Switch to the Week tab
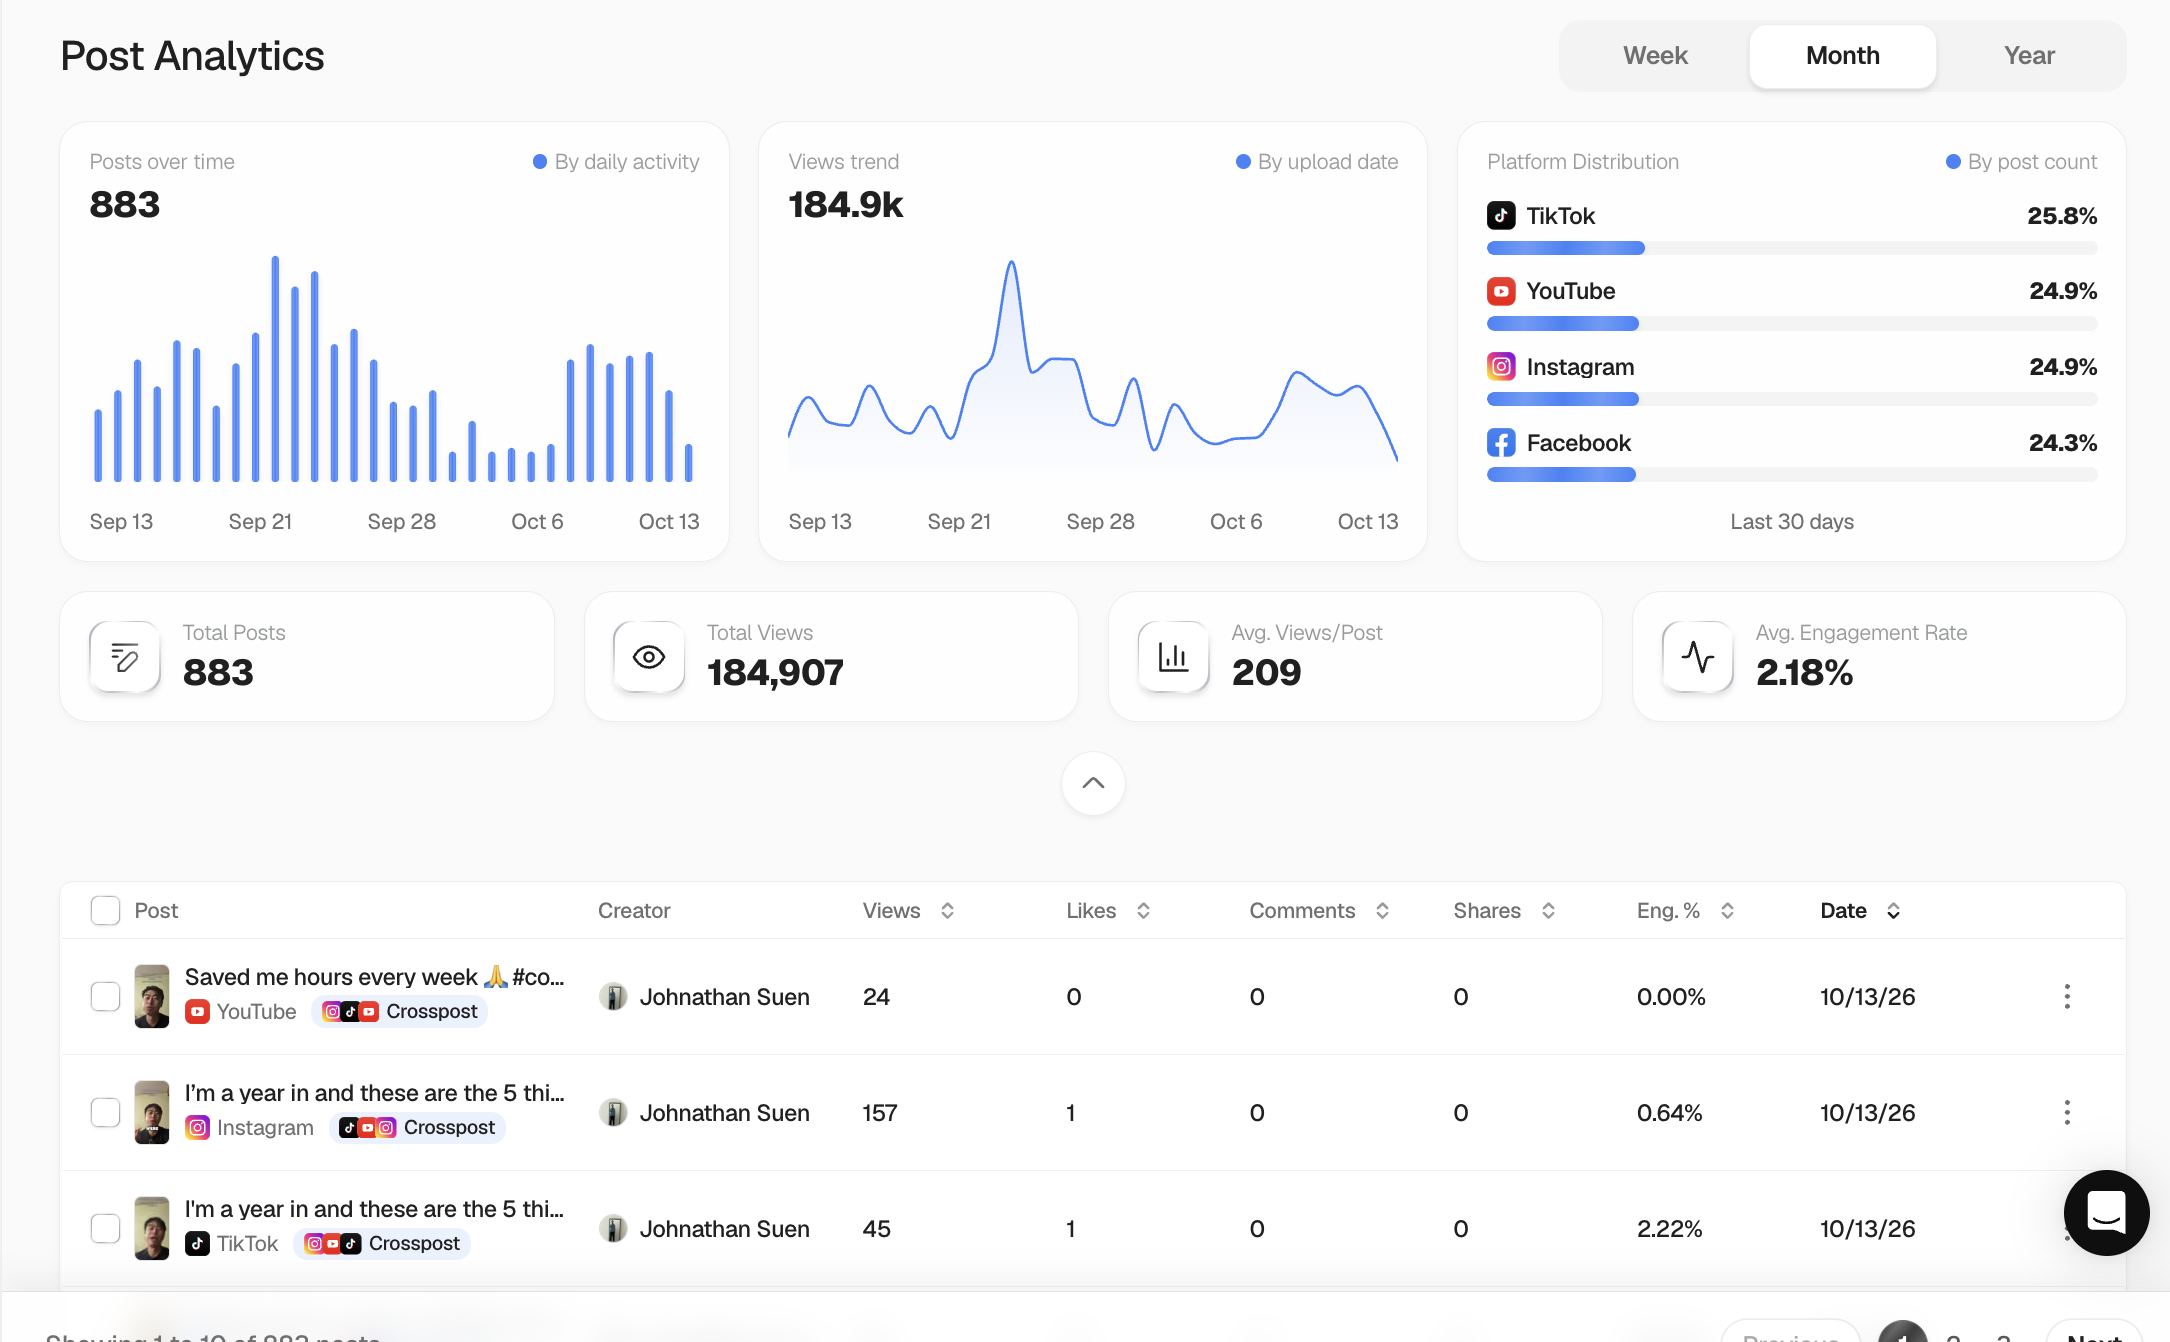 click(x=1655, y=56)
